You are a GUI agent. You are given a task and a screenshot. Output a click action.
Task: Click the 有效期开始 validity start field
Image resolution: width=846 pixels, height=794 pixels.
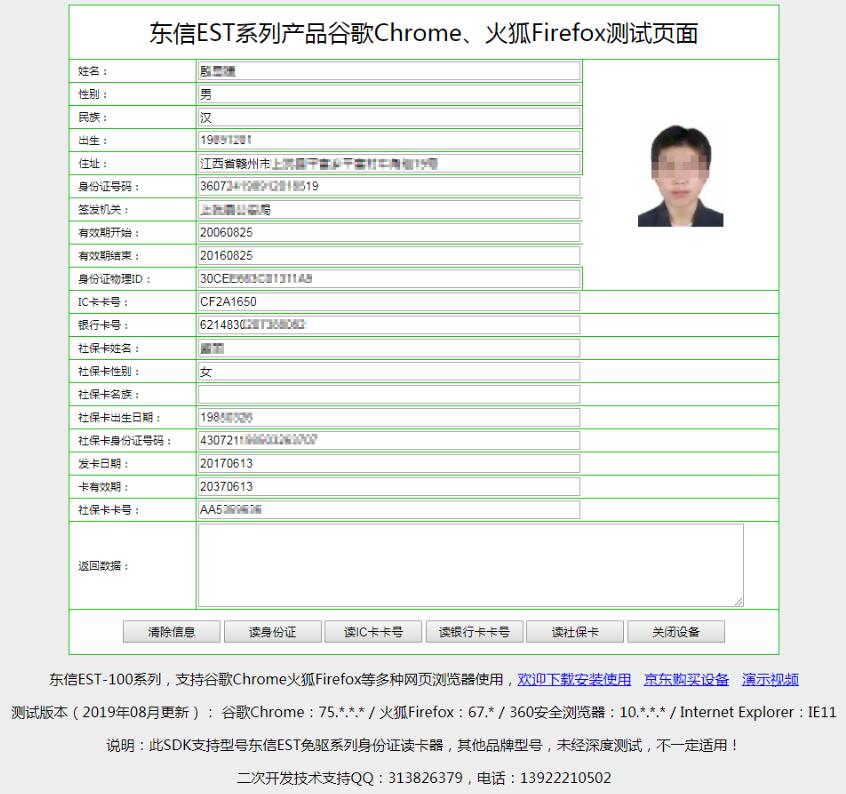click(388, 232)
